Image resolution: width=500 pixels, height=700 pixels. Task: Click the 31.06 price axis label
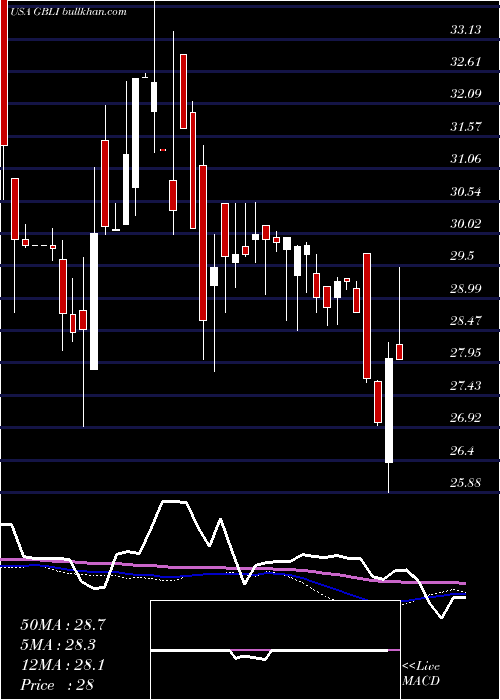tap(466, 159)
